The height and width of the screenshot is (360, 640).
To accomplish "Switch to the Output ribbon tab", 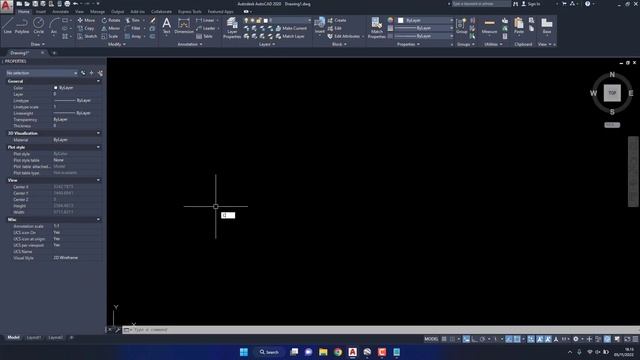I will [118, 11].
